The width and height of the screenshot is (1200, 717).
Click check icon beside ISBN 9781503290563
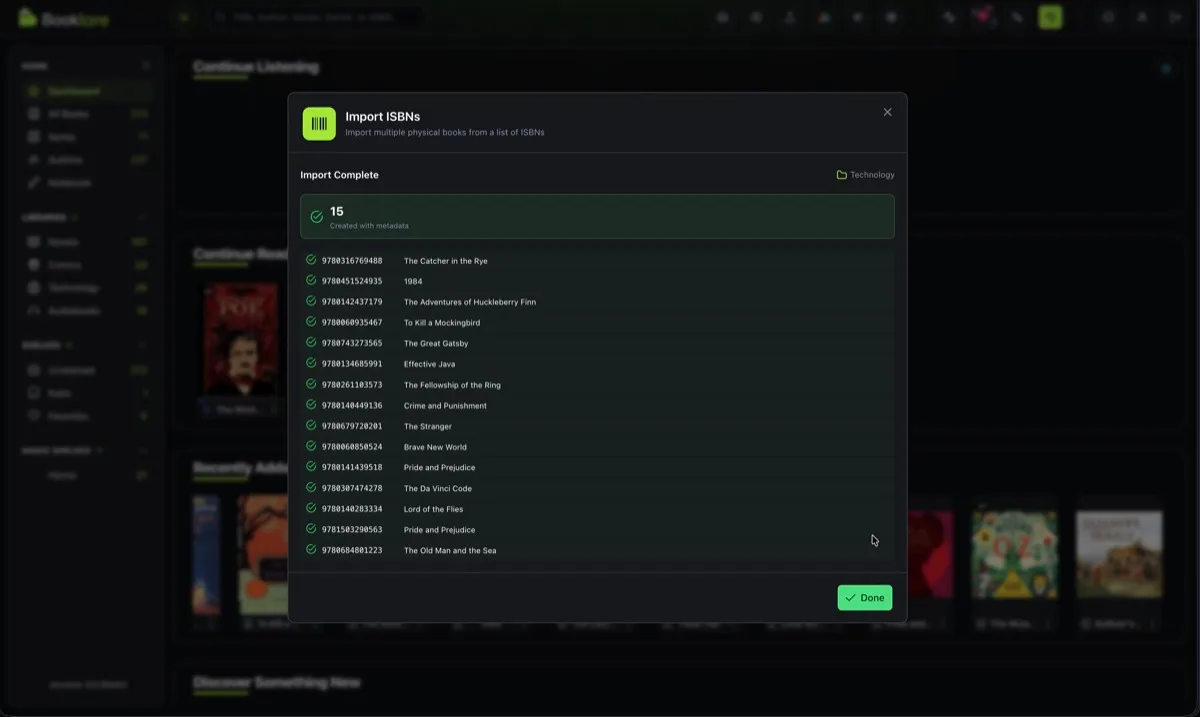click(311, 529)
